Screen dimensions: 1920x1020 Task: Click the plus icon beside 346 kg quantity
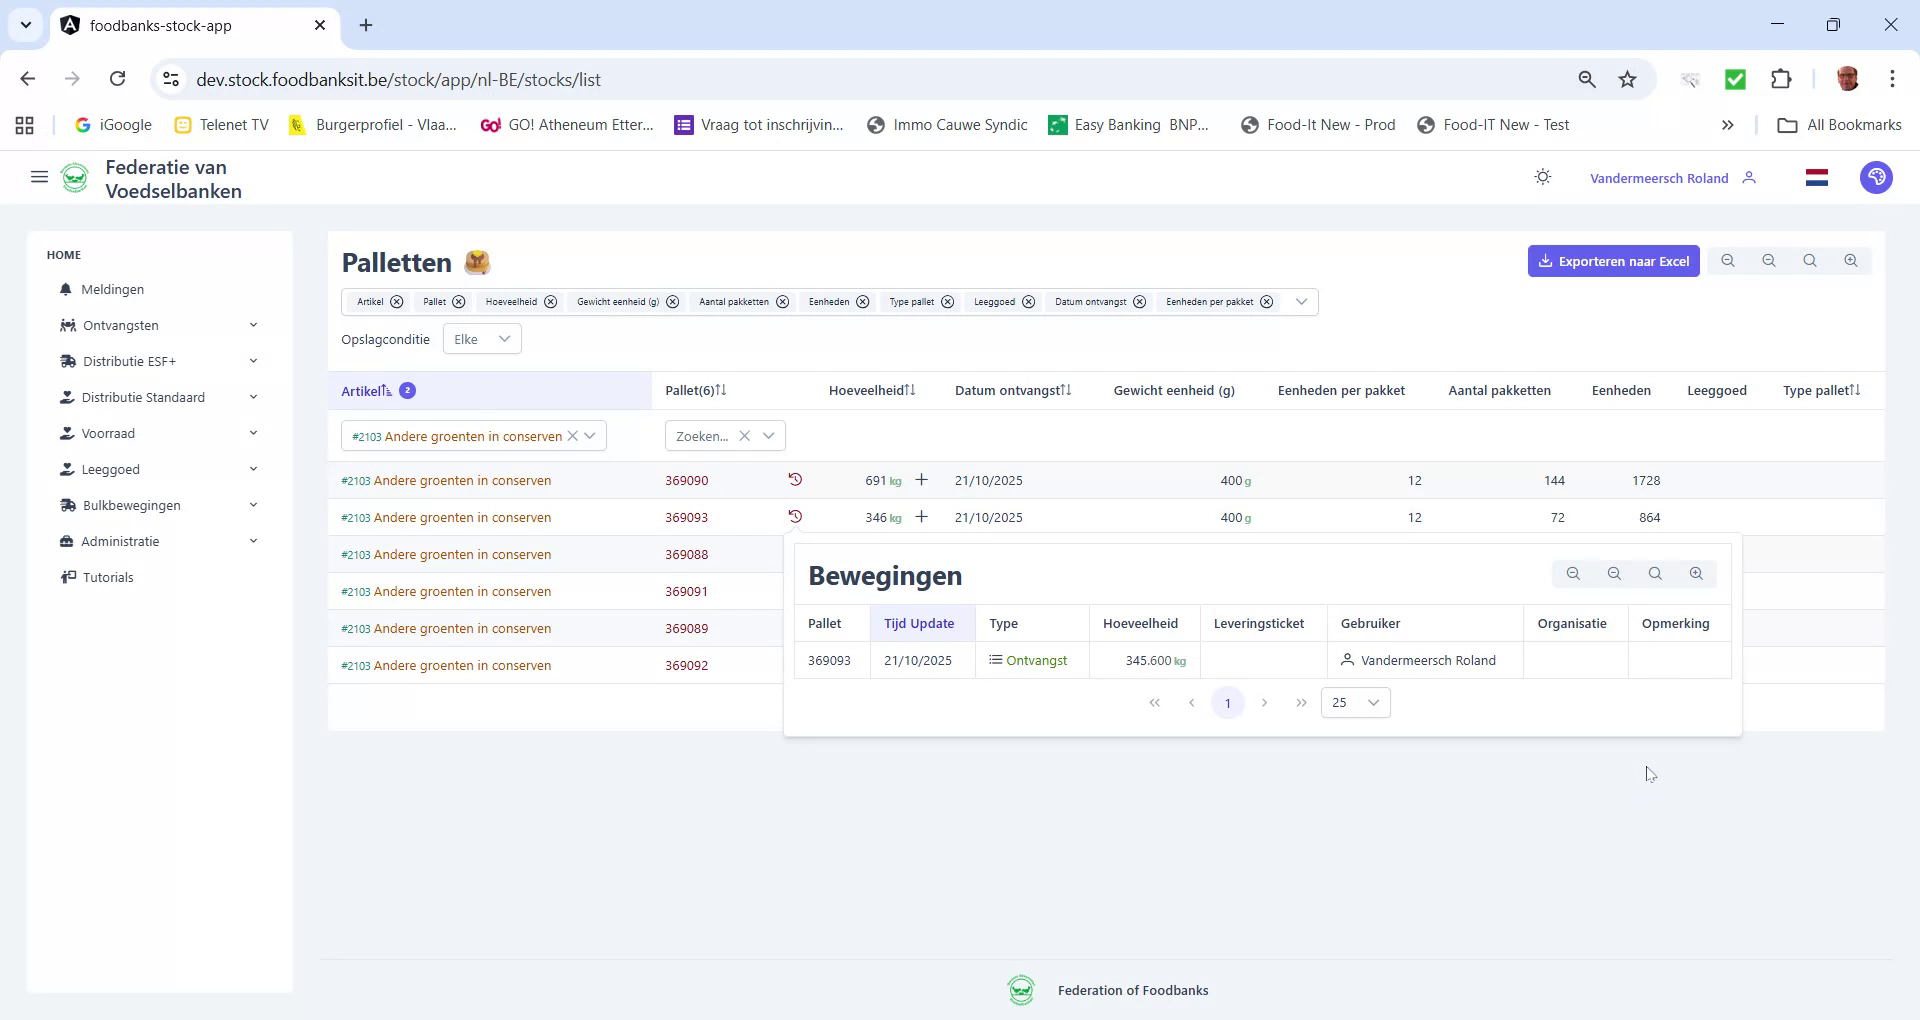(x=922, y=517)
